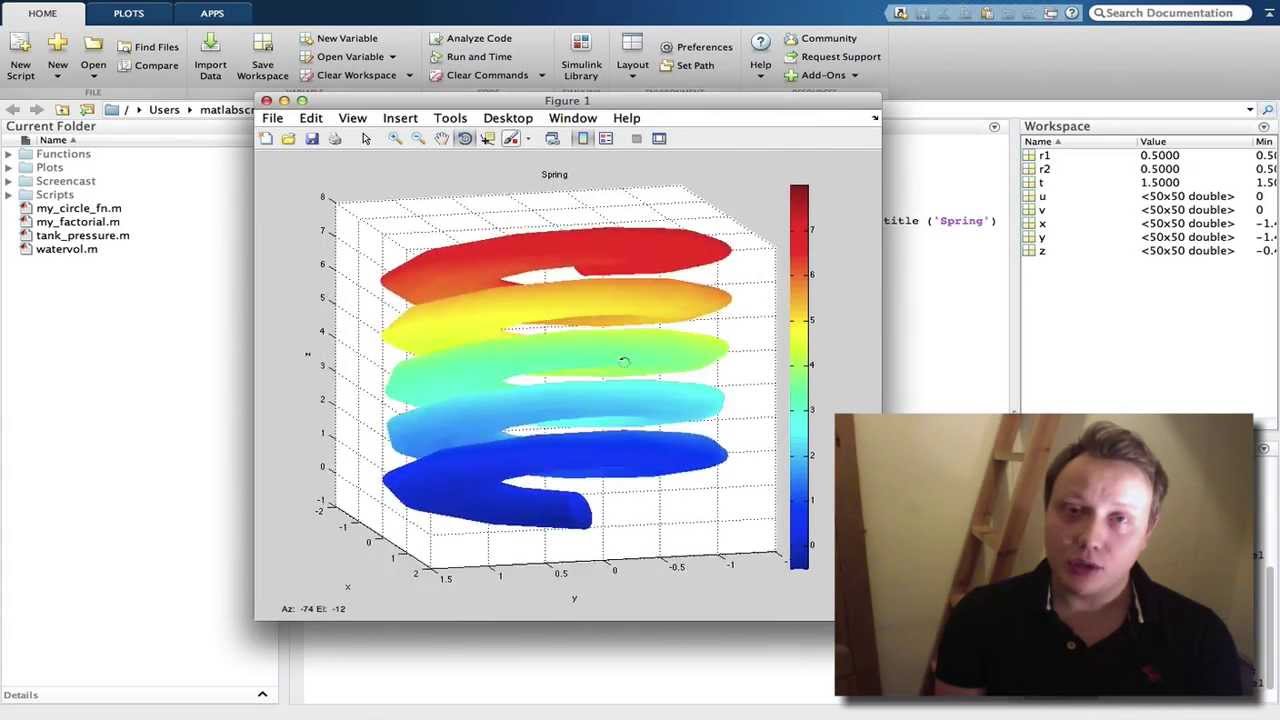Open the Clear Workspace dropdown arrow
The image size is (1280, 720).
click(x=409, y=76)
